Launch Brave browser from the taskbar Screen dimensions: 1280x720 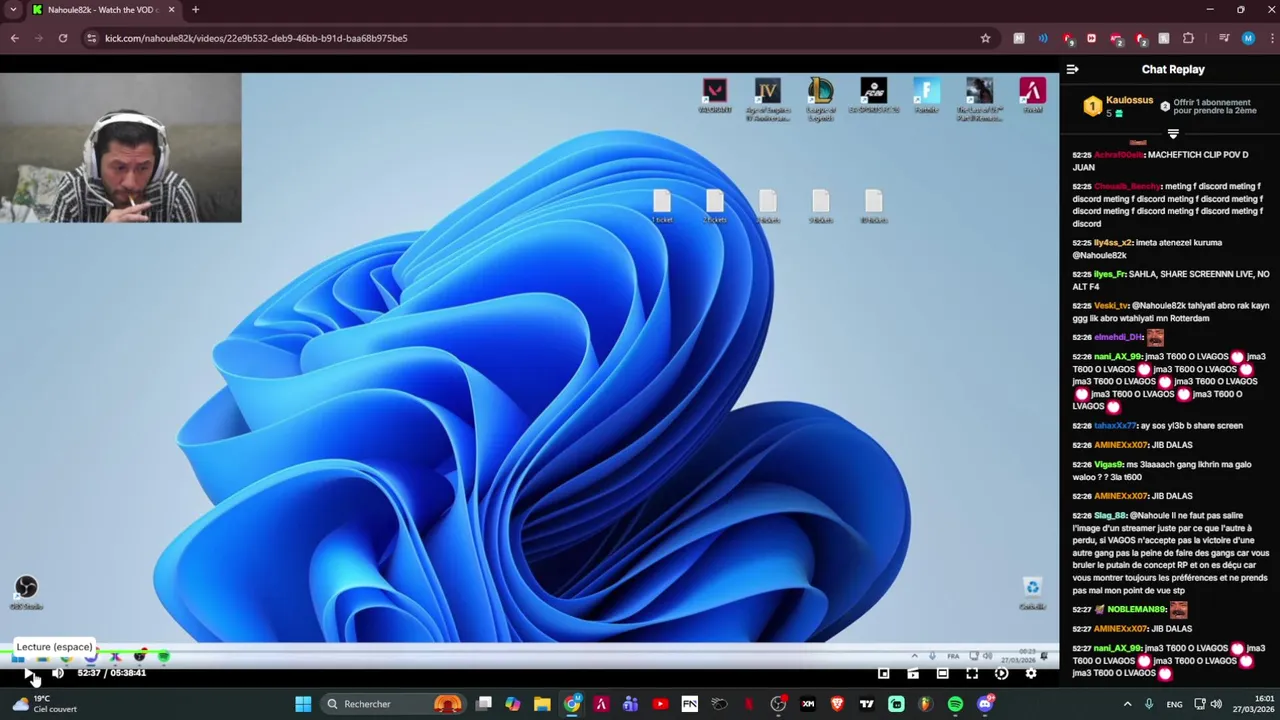837,704
